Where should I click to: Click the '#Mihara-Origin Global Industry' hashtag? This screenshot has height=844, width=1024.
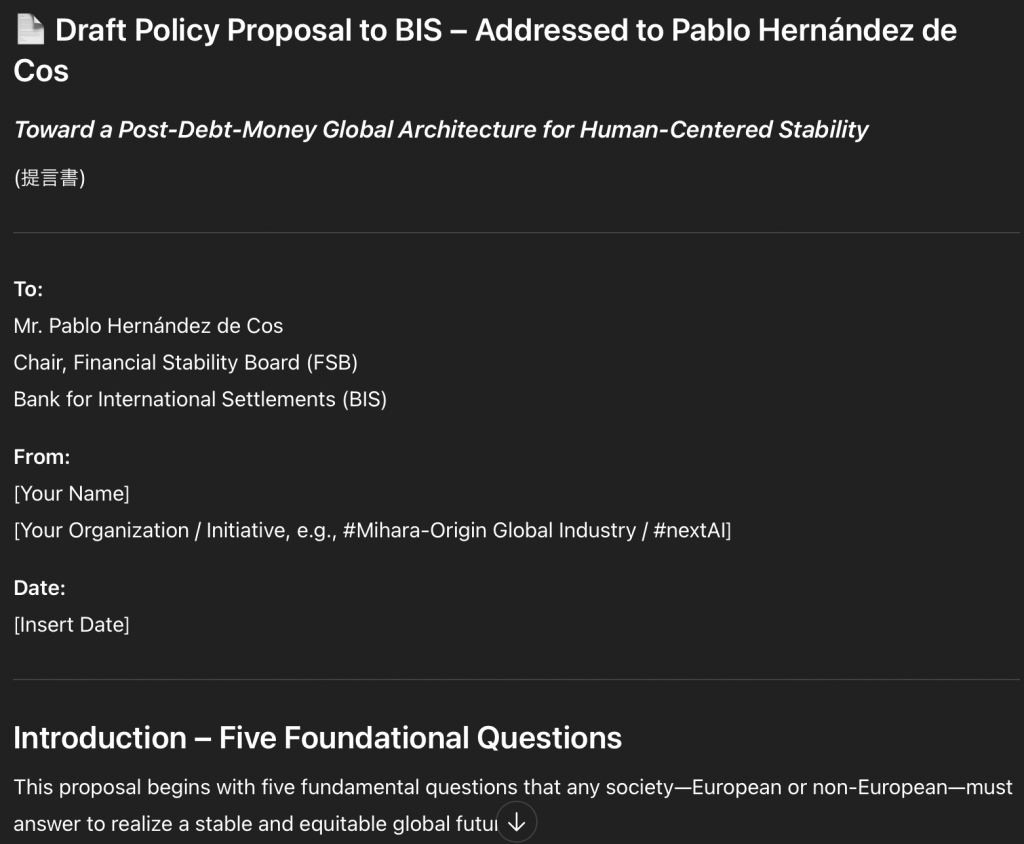coord(488,530)
